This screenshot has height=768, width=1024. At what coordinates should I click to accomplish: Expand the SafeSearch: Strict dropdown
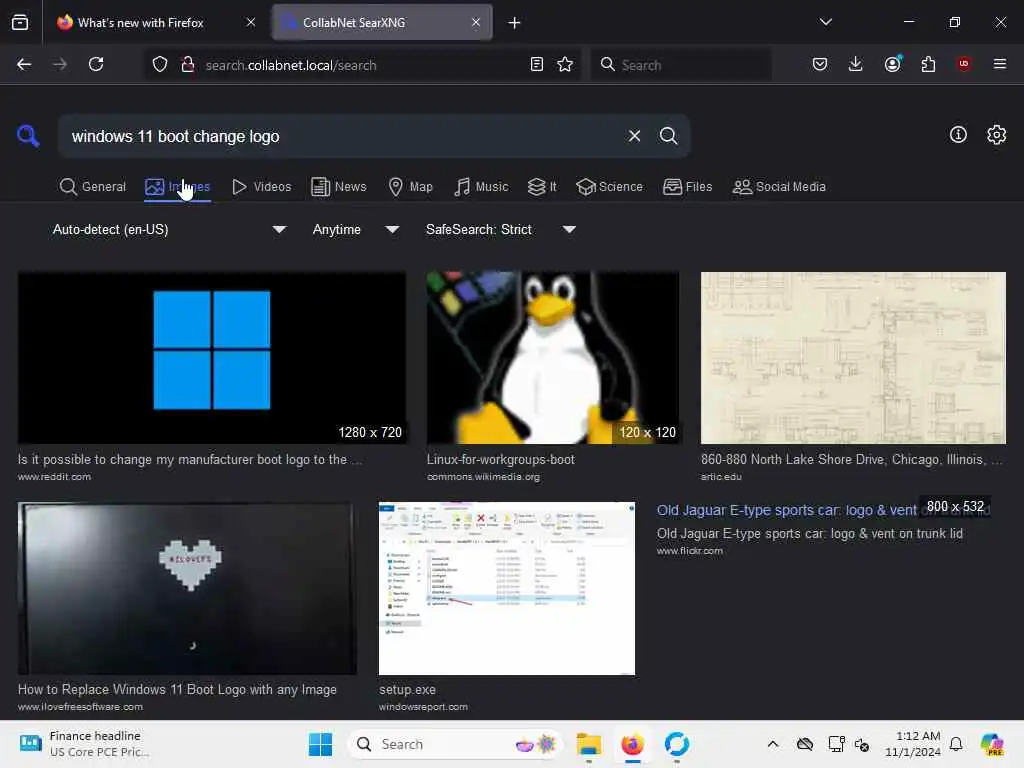500,229
